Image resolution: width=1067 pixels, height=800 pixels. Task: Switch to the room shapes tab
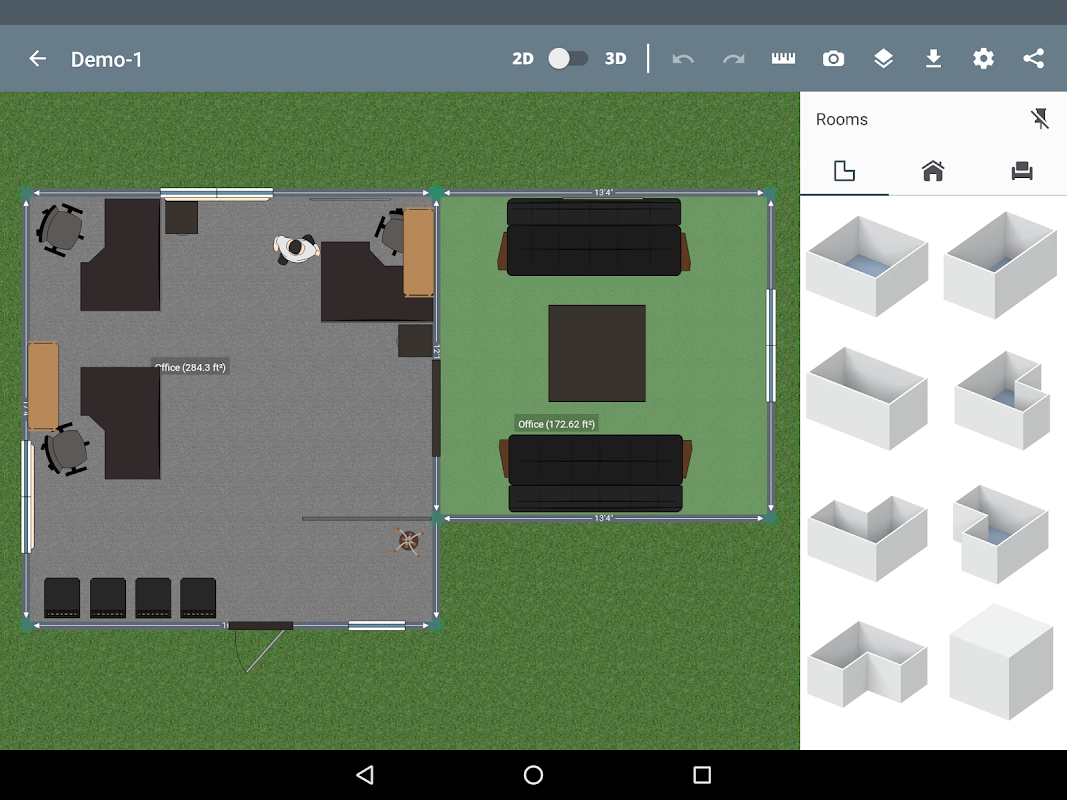click(x=844, y=171)
